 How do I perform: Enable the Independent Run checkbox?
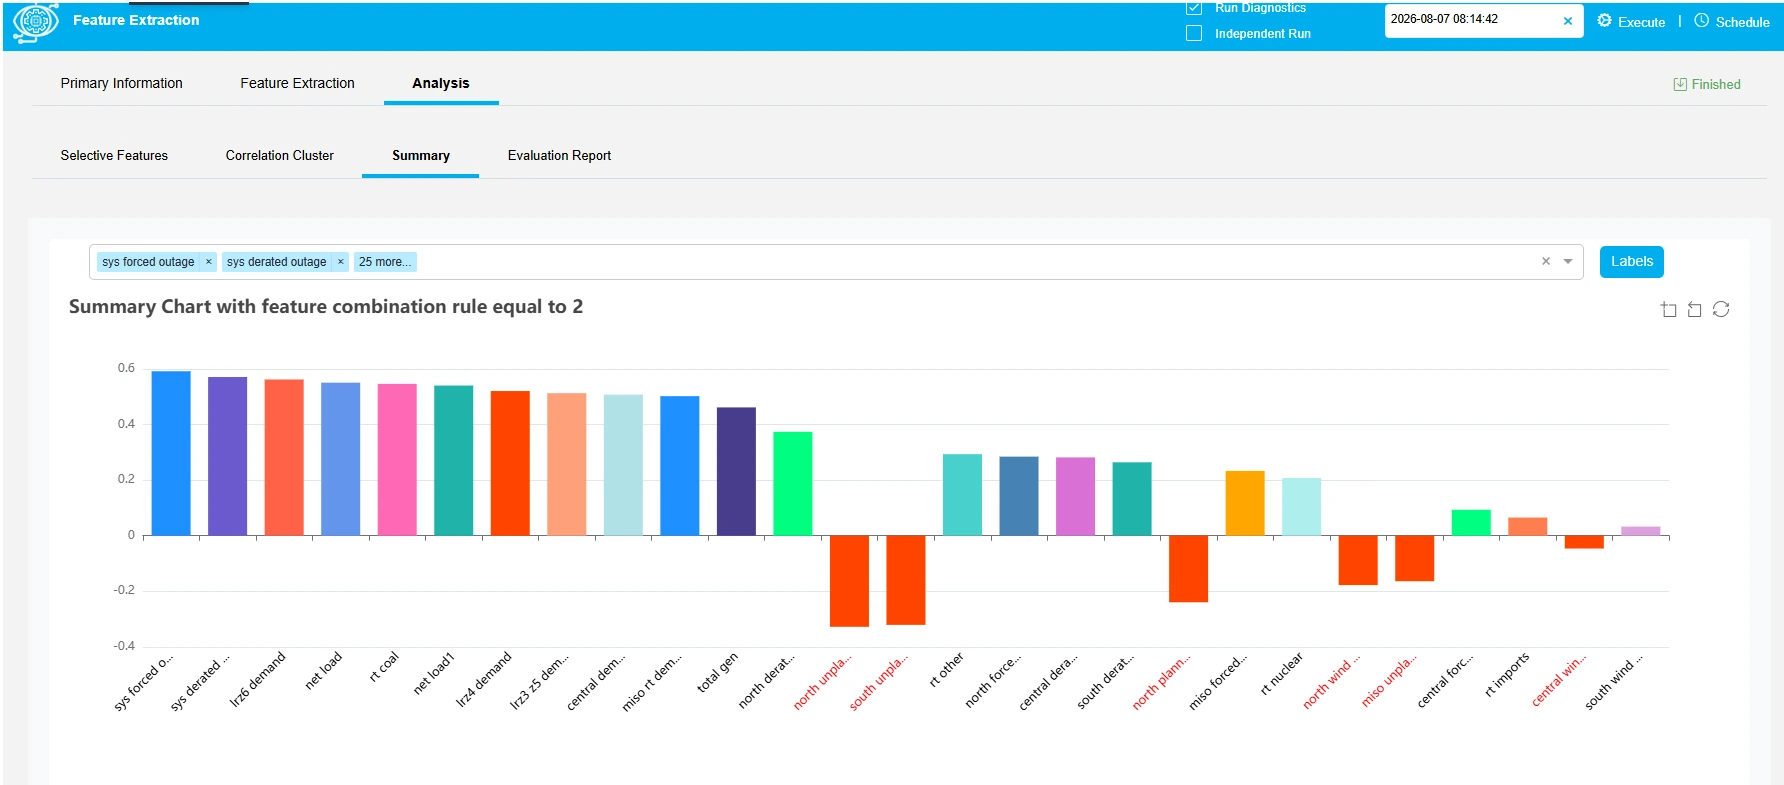click(x=1193, y=33)
